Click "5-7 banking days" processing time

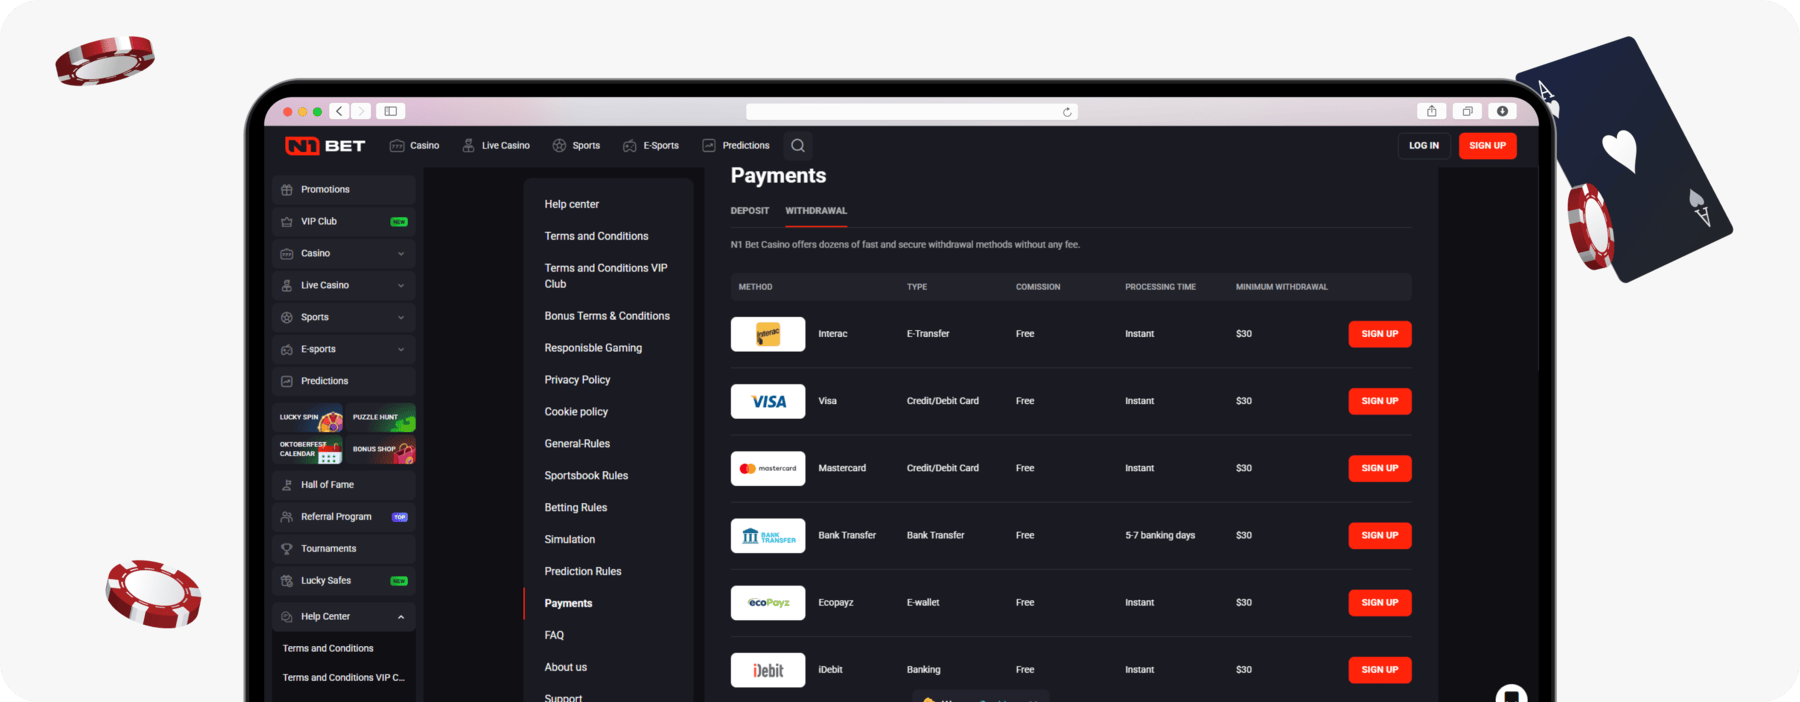1160,536
